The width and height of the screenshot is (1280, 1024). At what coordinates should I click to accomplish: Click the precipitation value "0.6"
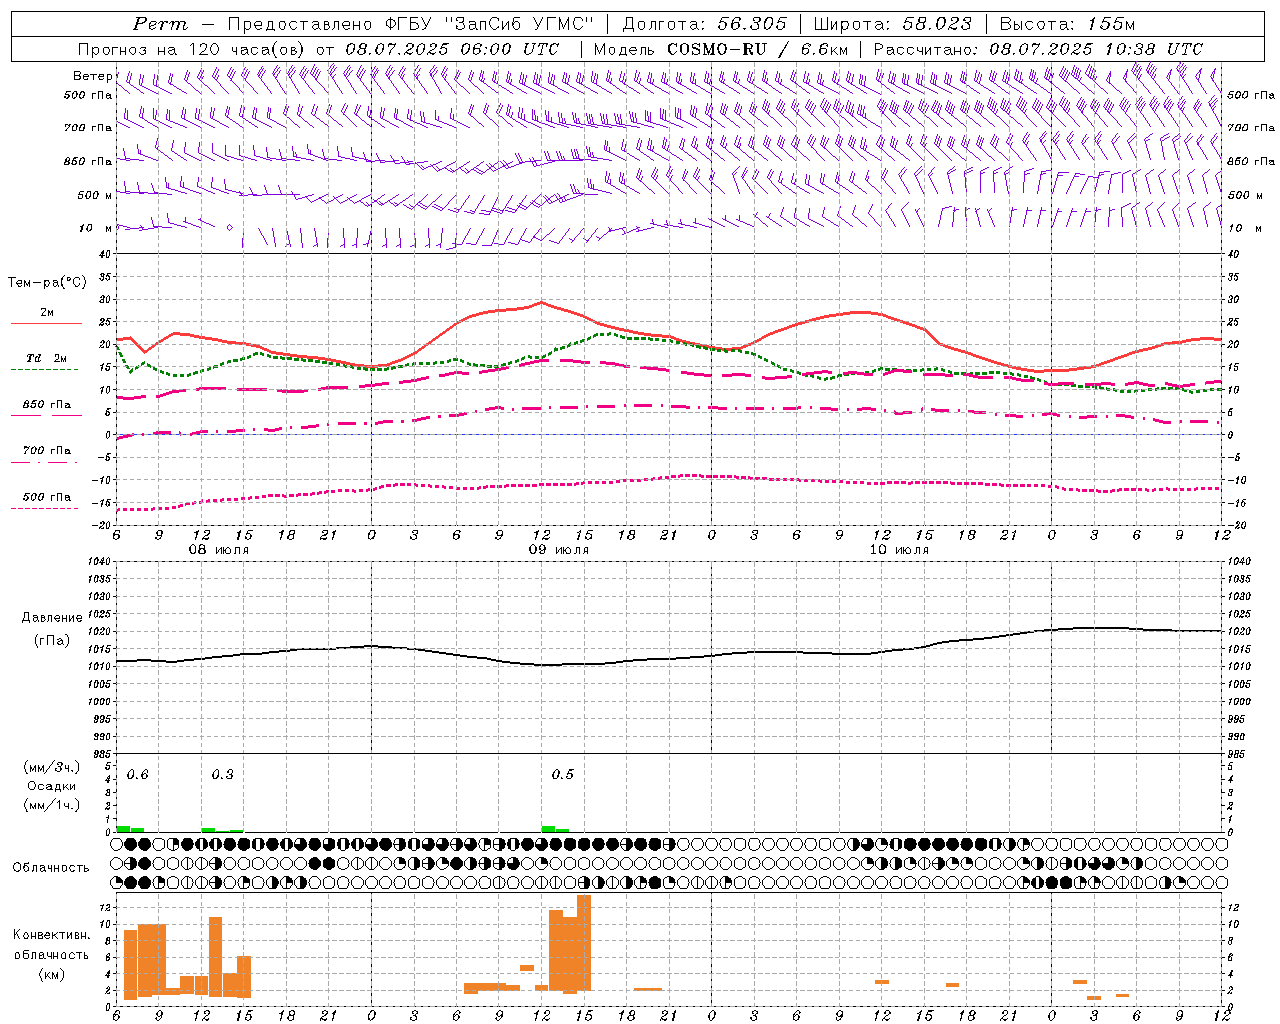coord(137,775)
